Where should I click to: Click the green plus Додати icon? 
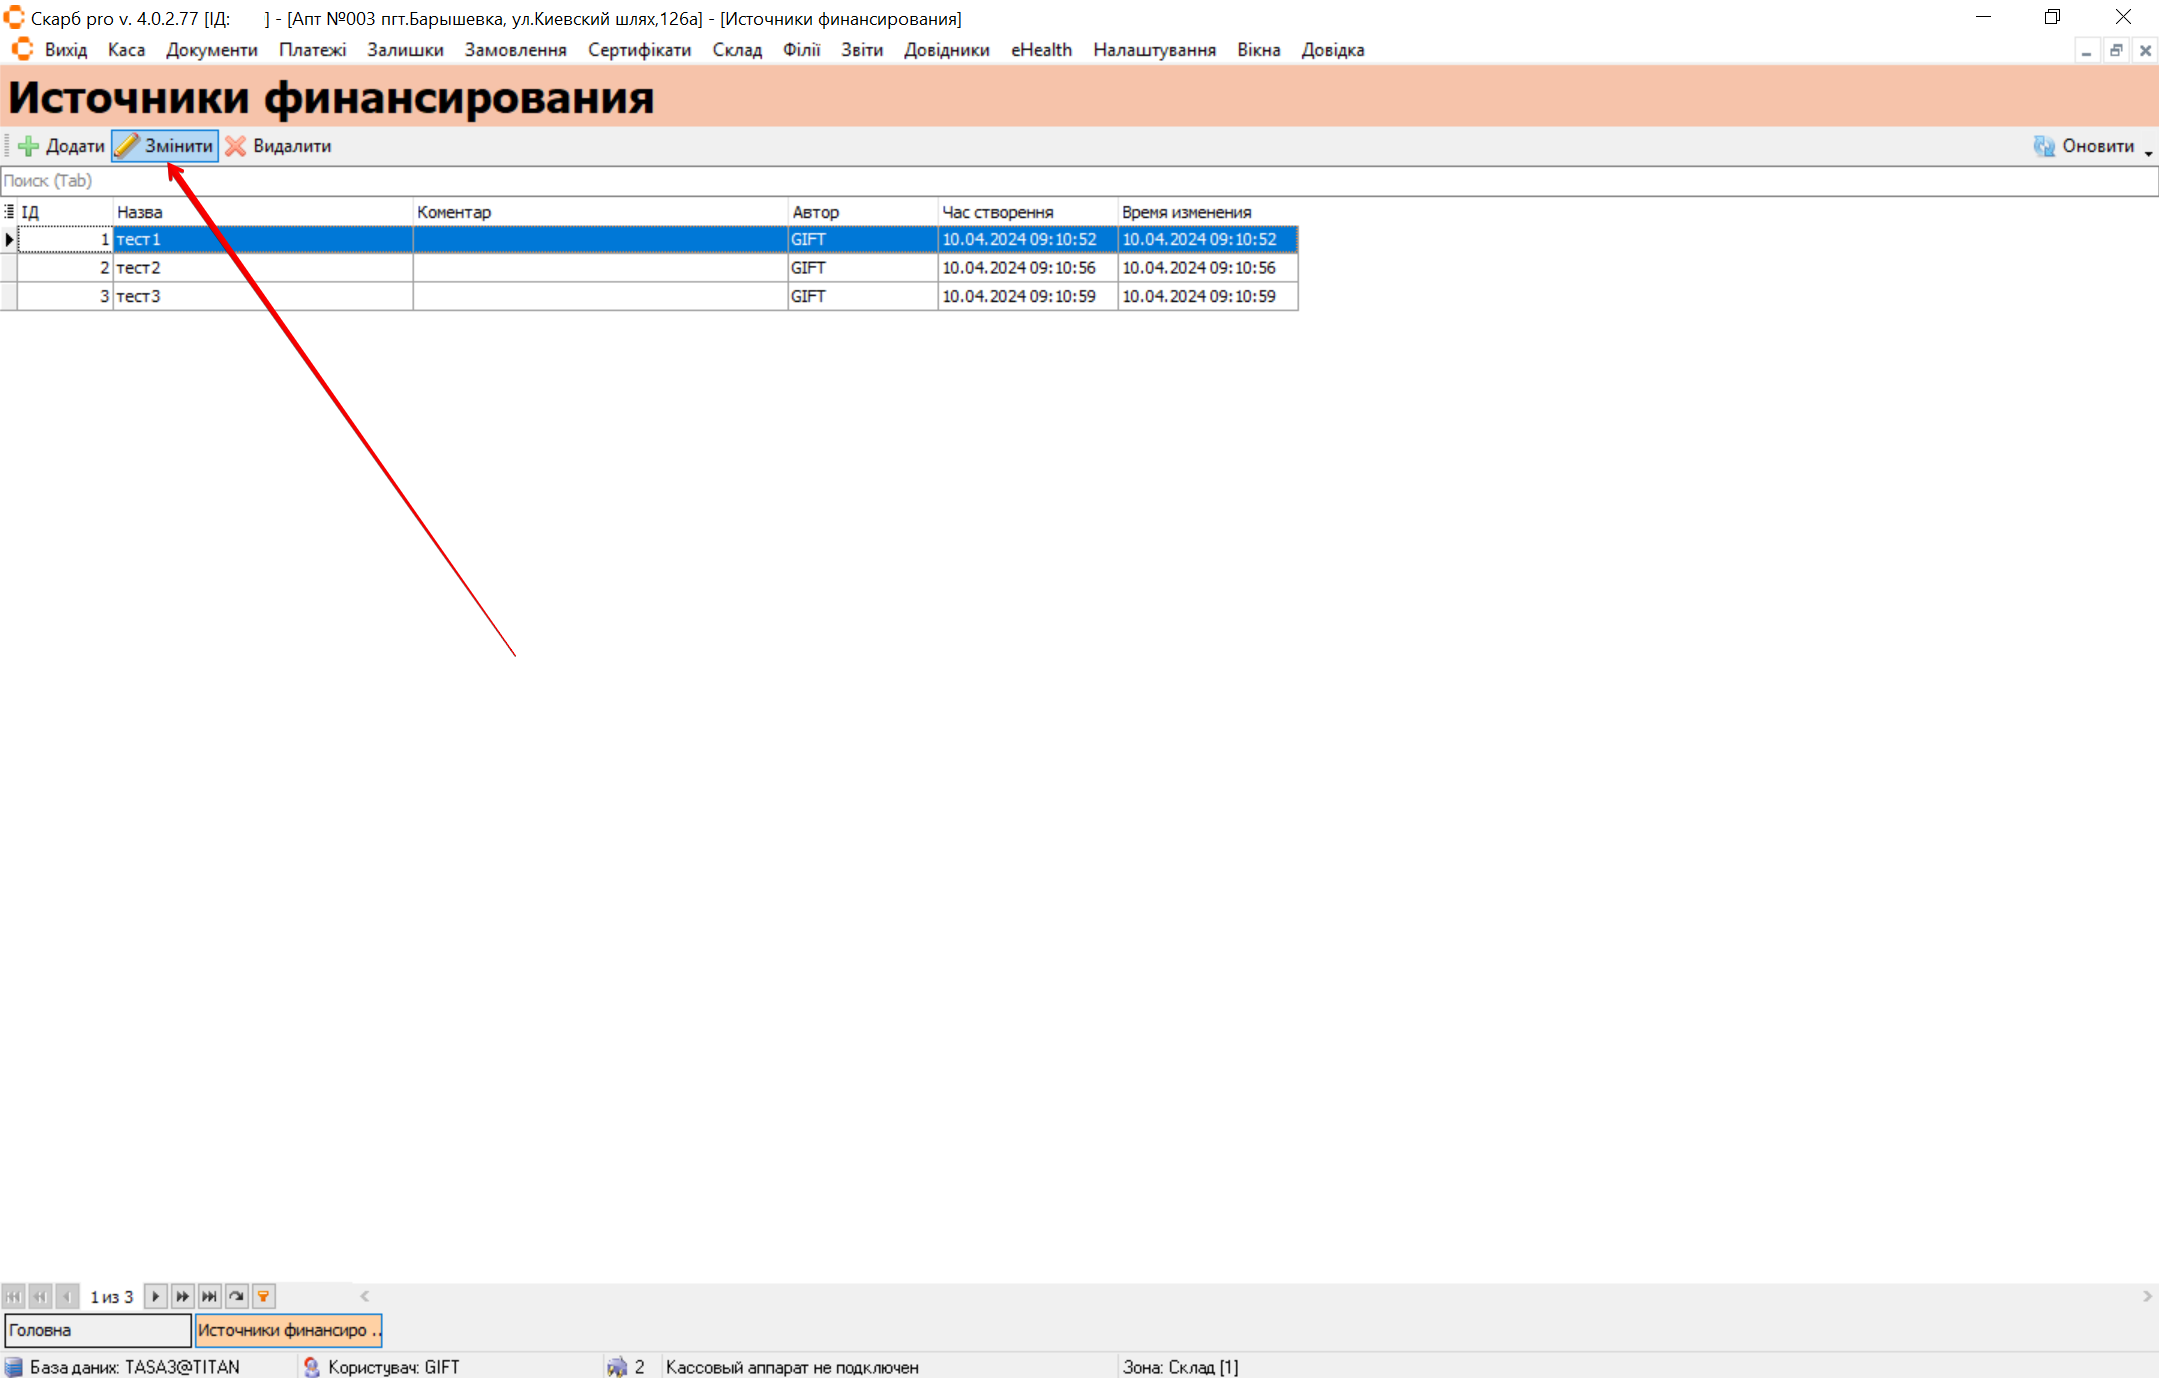(x=29, y=146)
